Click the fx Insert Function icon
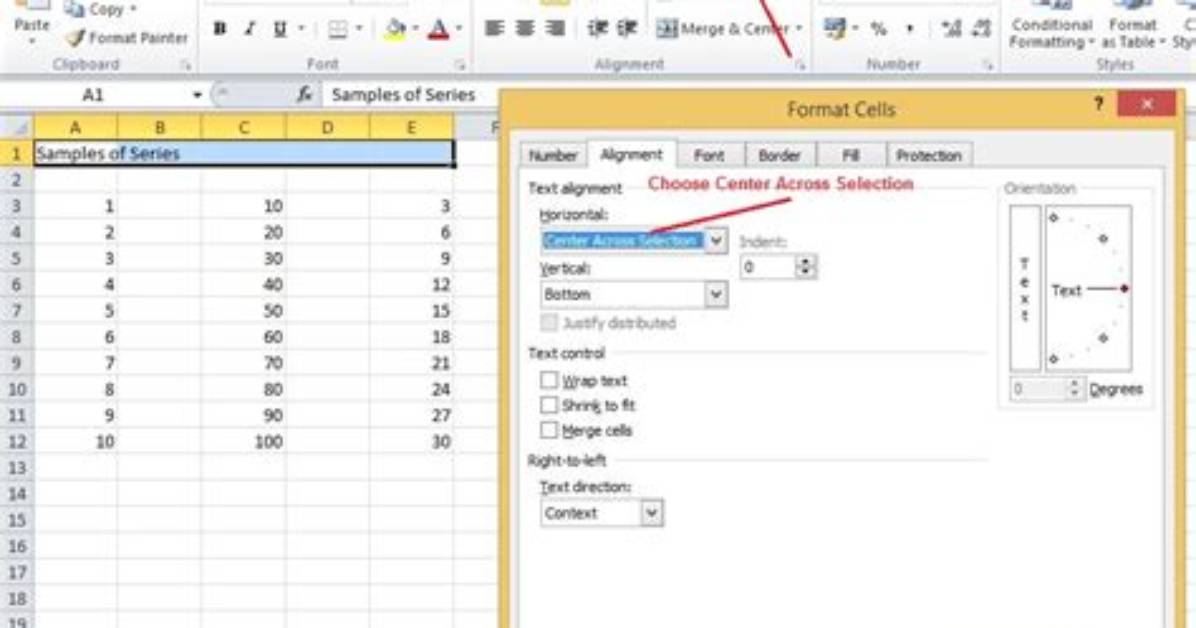The width and height of the screenshot is (1196, 628). coord(304,95)
